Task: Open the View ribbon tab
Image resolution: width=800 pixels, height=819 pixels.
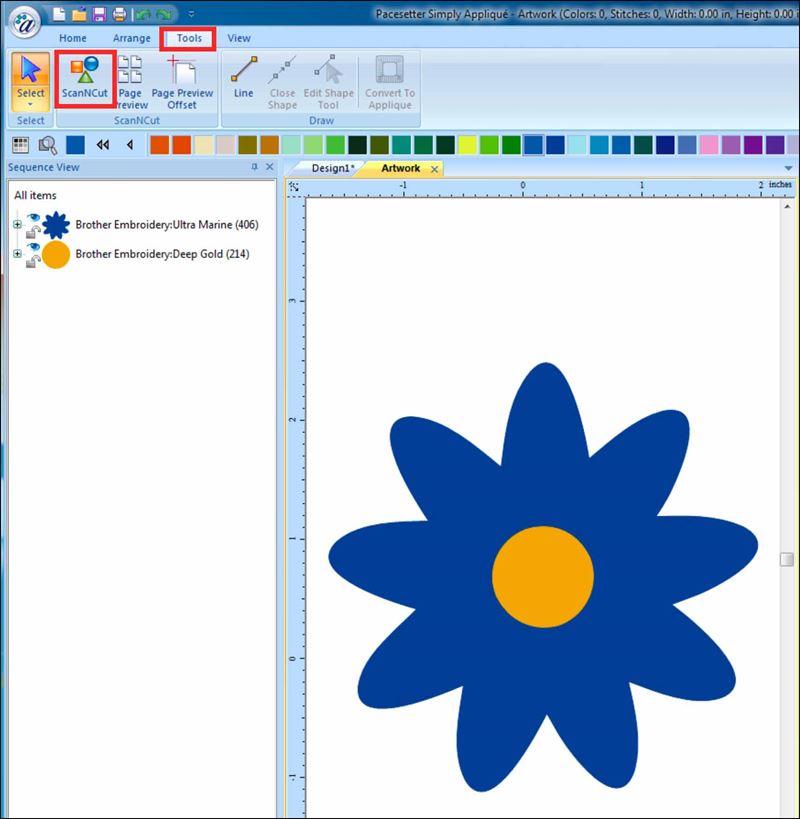Action: tap(239, 38)
